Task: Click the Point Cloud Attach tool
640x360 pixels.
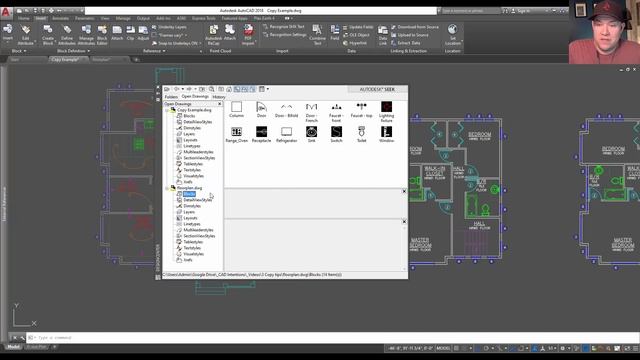Action: coord(230,33)
